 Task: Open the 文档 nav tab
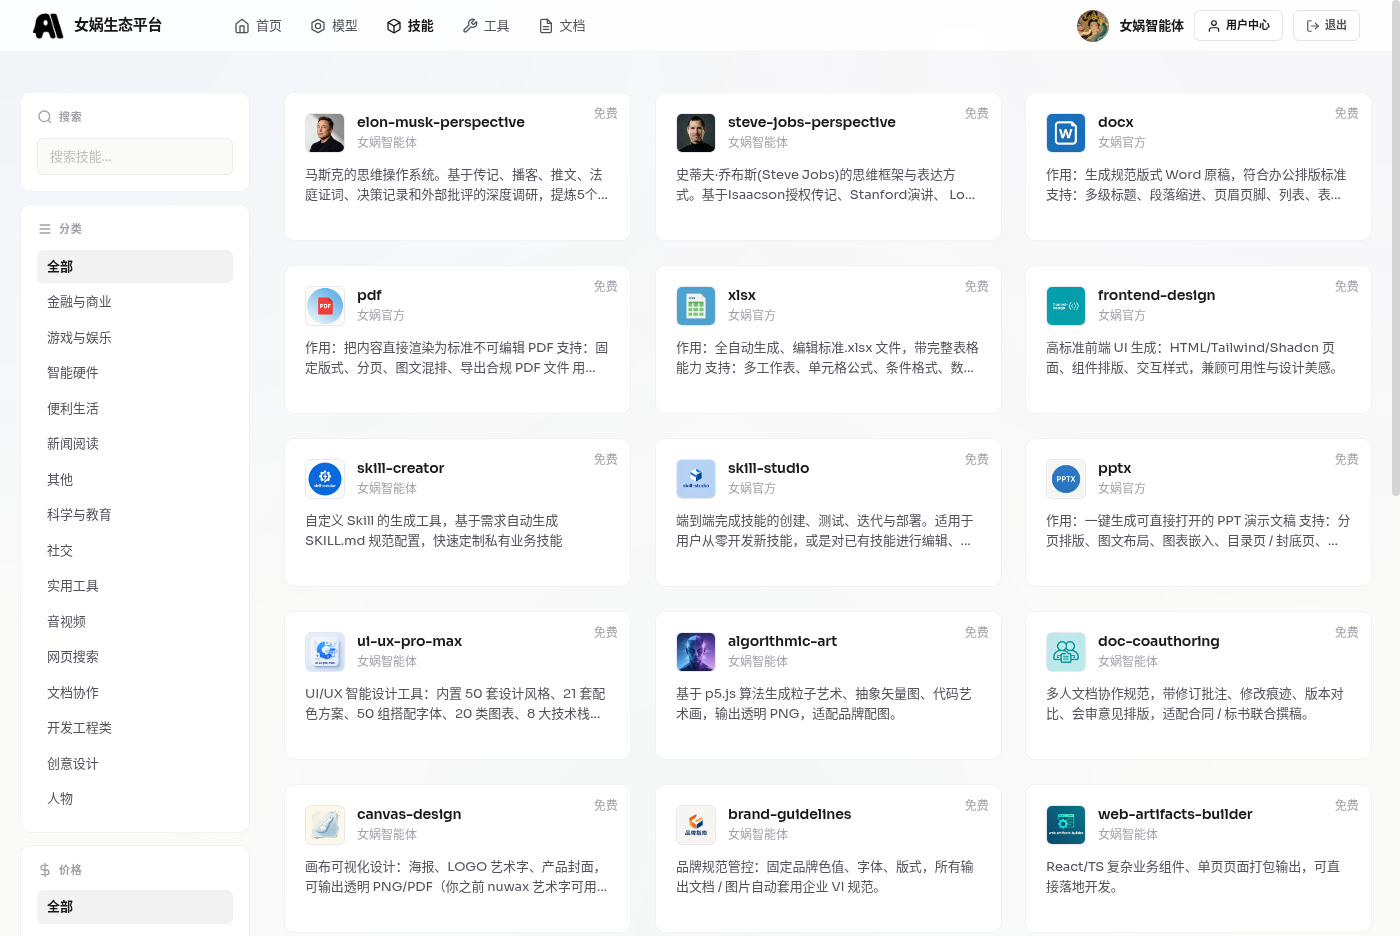pos(562,26)
